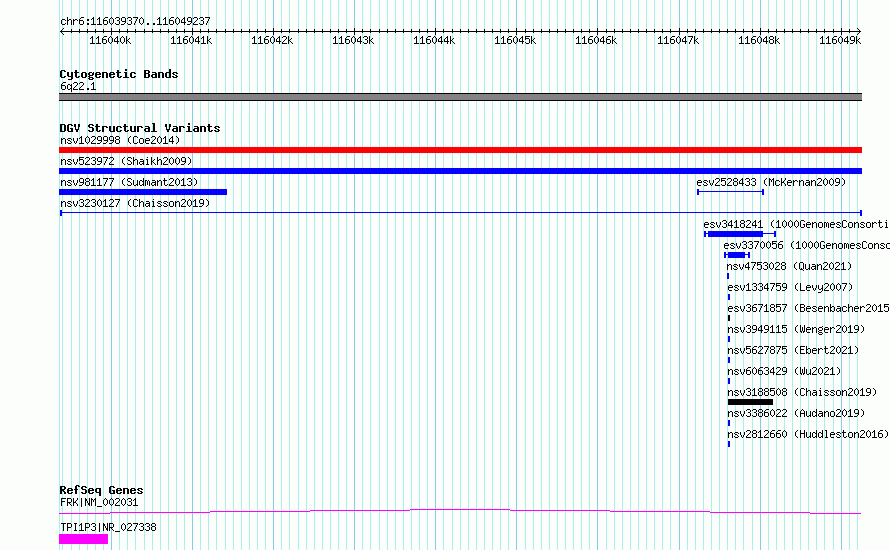Click the 116047k ruler tick label
890x550 pixels.
pyautogui.click(x=678, y=40)
